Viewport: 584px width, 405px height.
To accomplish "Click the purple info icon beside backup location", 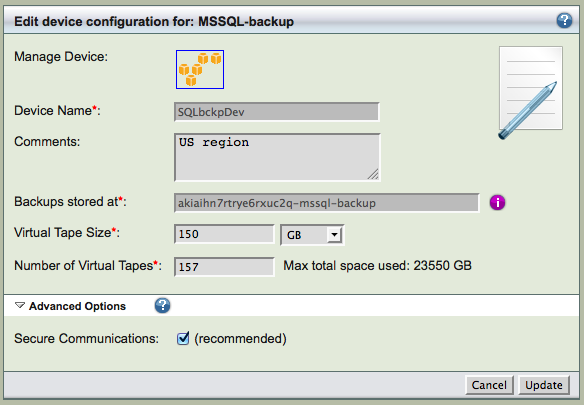I will (x=497, y=203).
